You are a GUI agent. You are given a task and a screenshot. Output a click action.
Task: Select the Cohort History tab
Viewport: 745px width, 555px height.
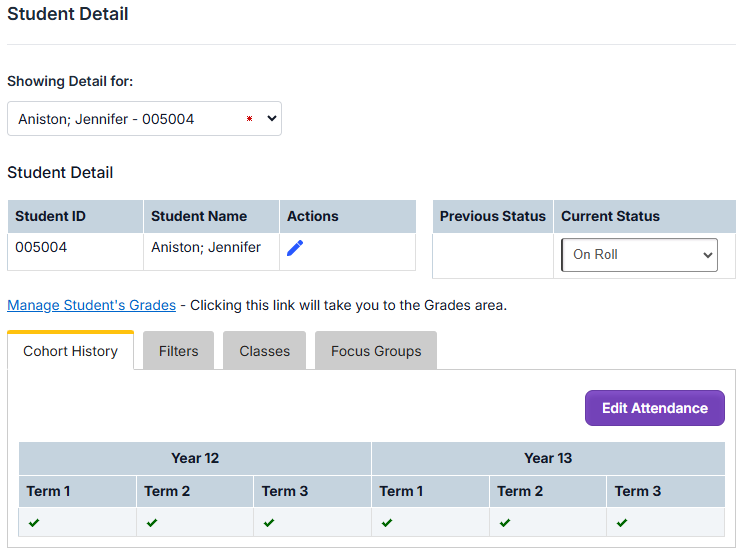(x=70, y=351)
